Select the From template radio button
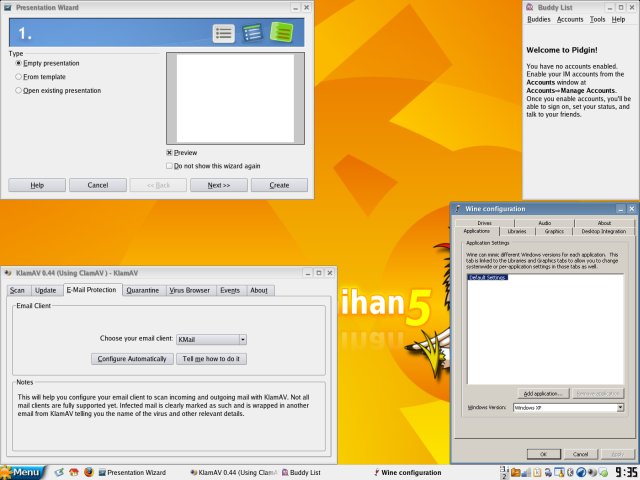The width and height of the screenshot is (640, 480). click(x=18, y=77)
